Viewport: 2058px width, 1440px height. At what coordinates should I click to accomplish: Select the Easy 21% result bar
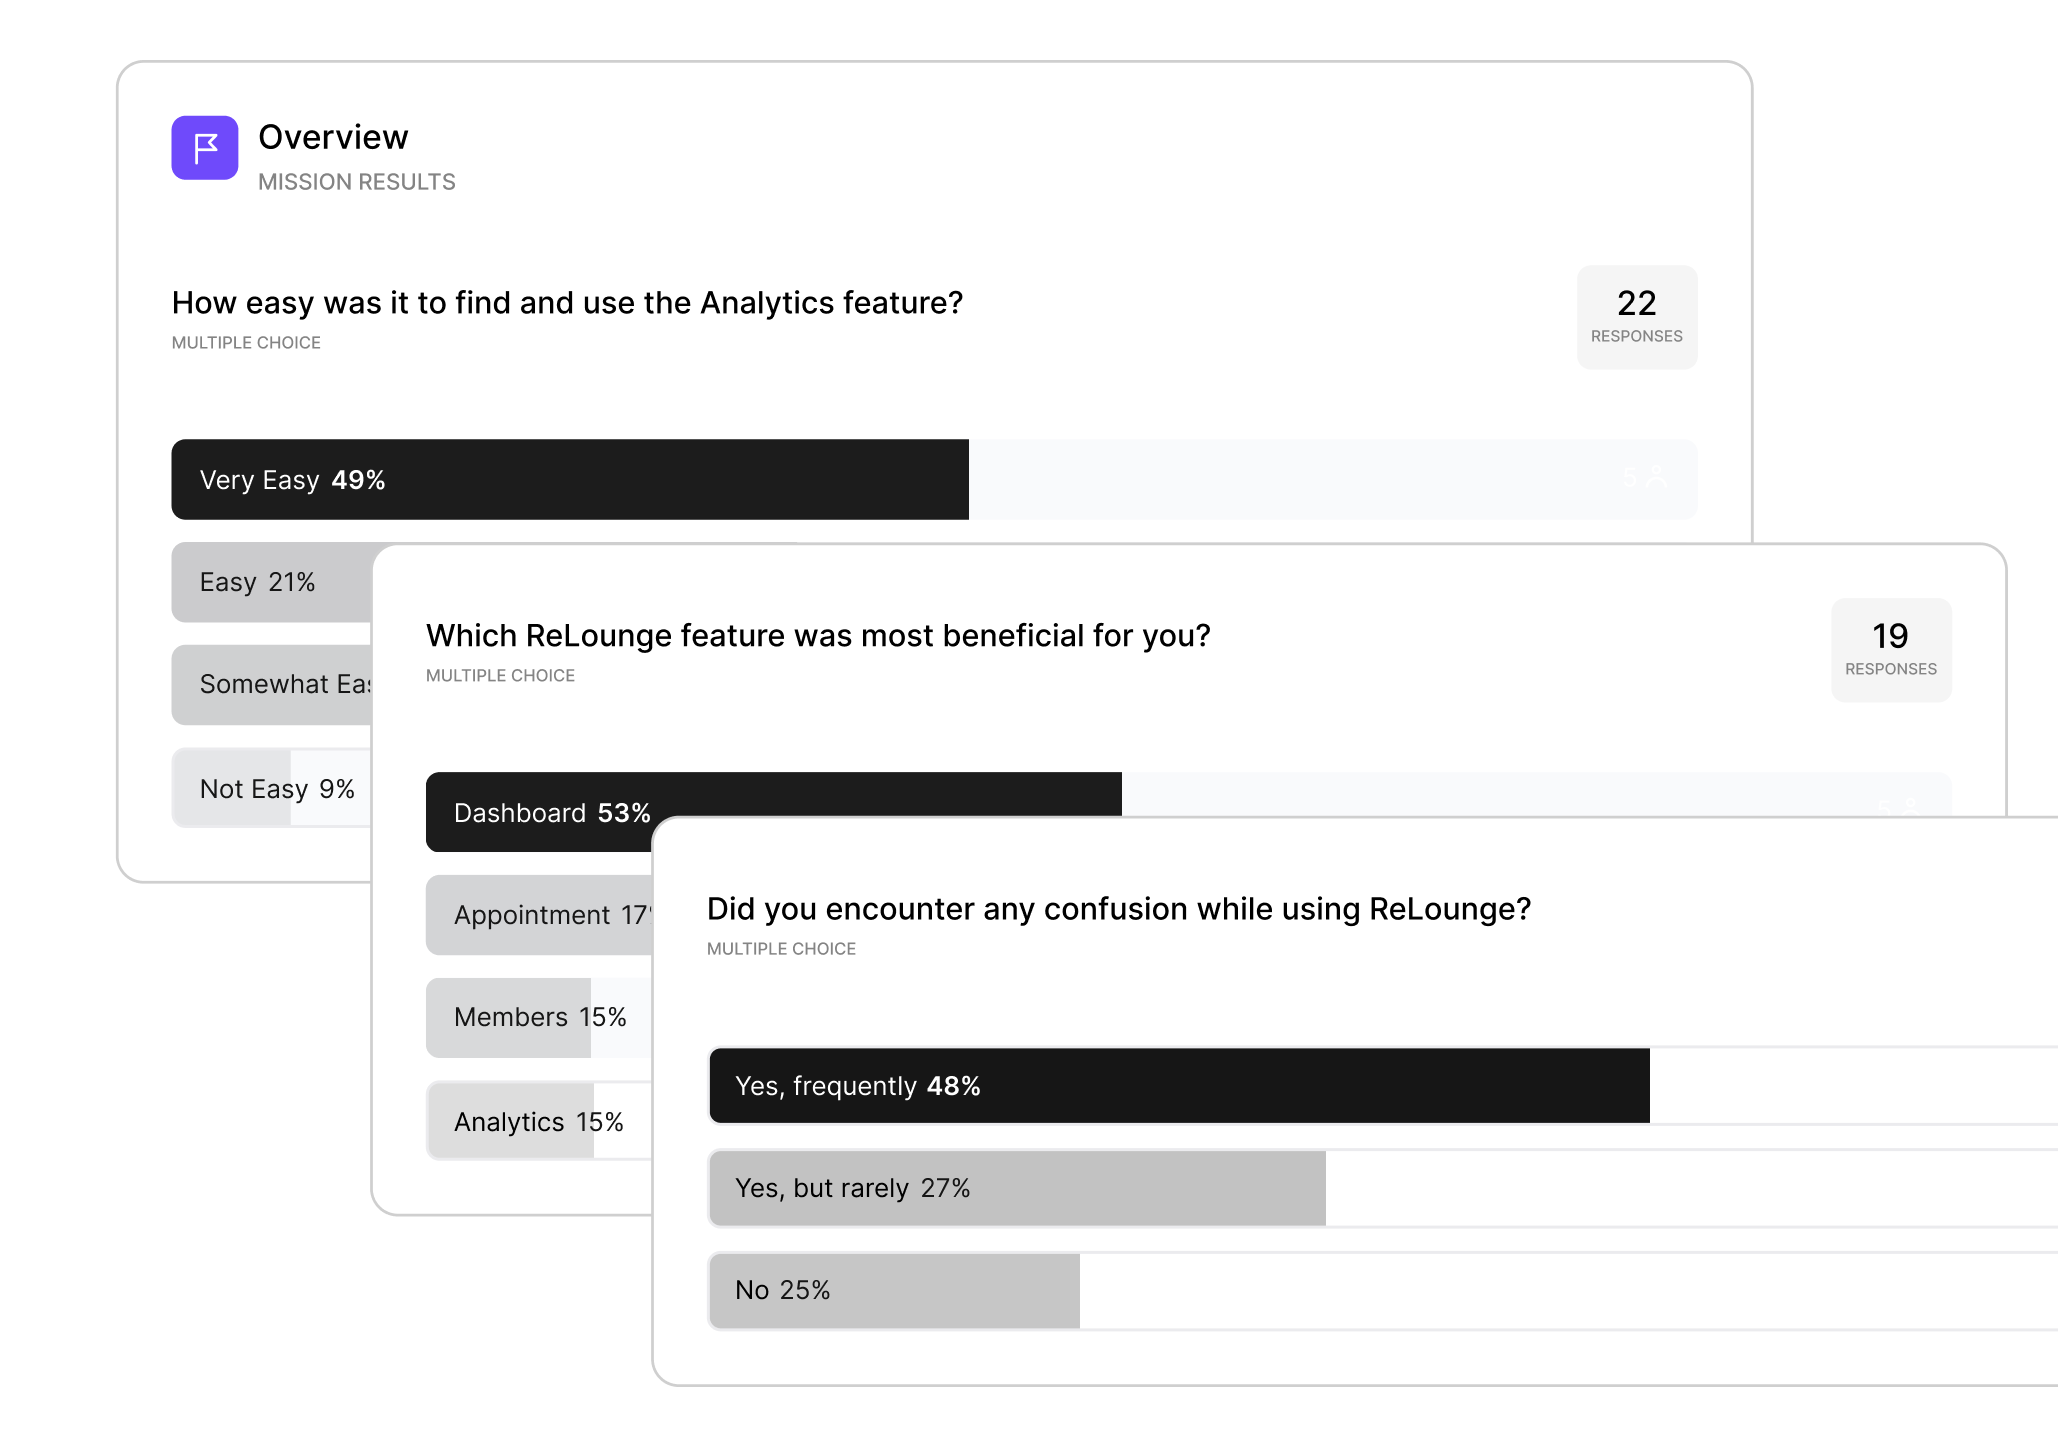pyautogui.click(x=272, y=582)
